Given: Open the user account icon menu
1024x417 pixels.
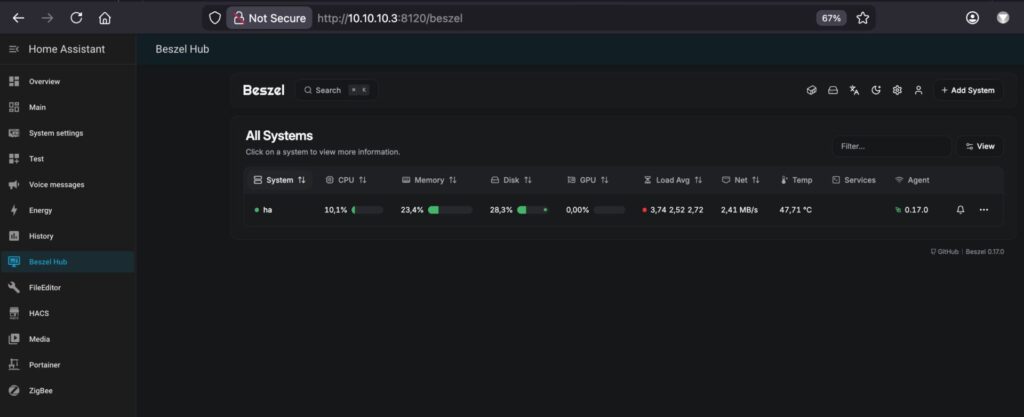Looking at the screenshot, I should (x=918, y=90).
